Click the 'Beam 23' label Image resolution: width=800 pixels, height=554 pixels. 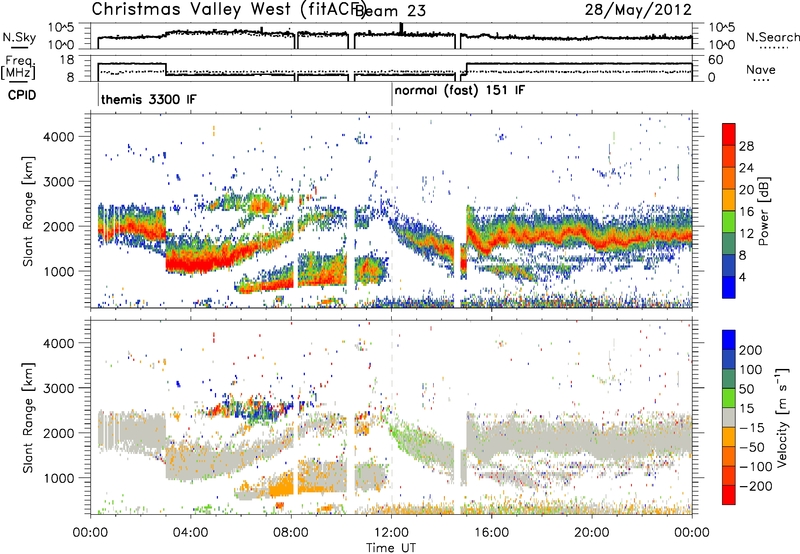click(390, 11)
